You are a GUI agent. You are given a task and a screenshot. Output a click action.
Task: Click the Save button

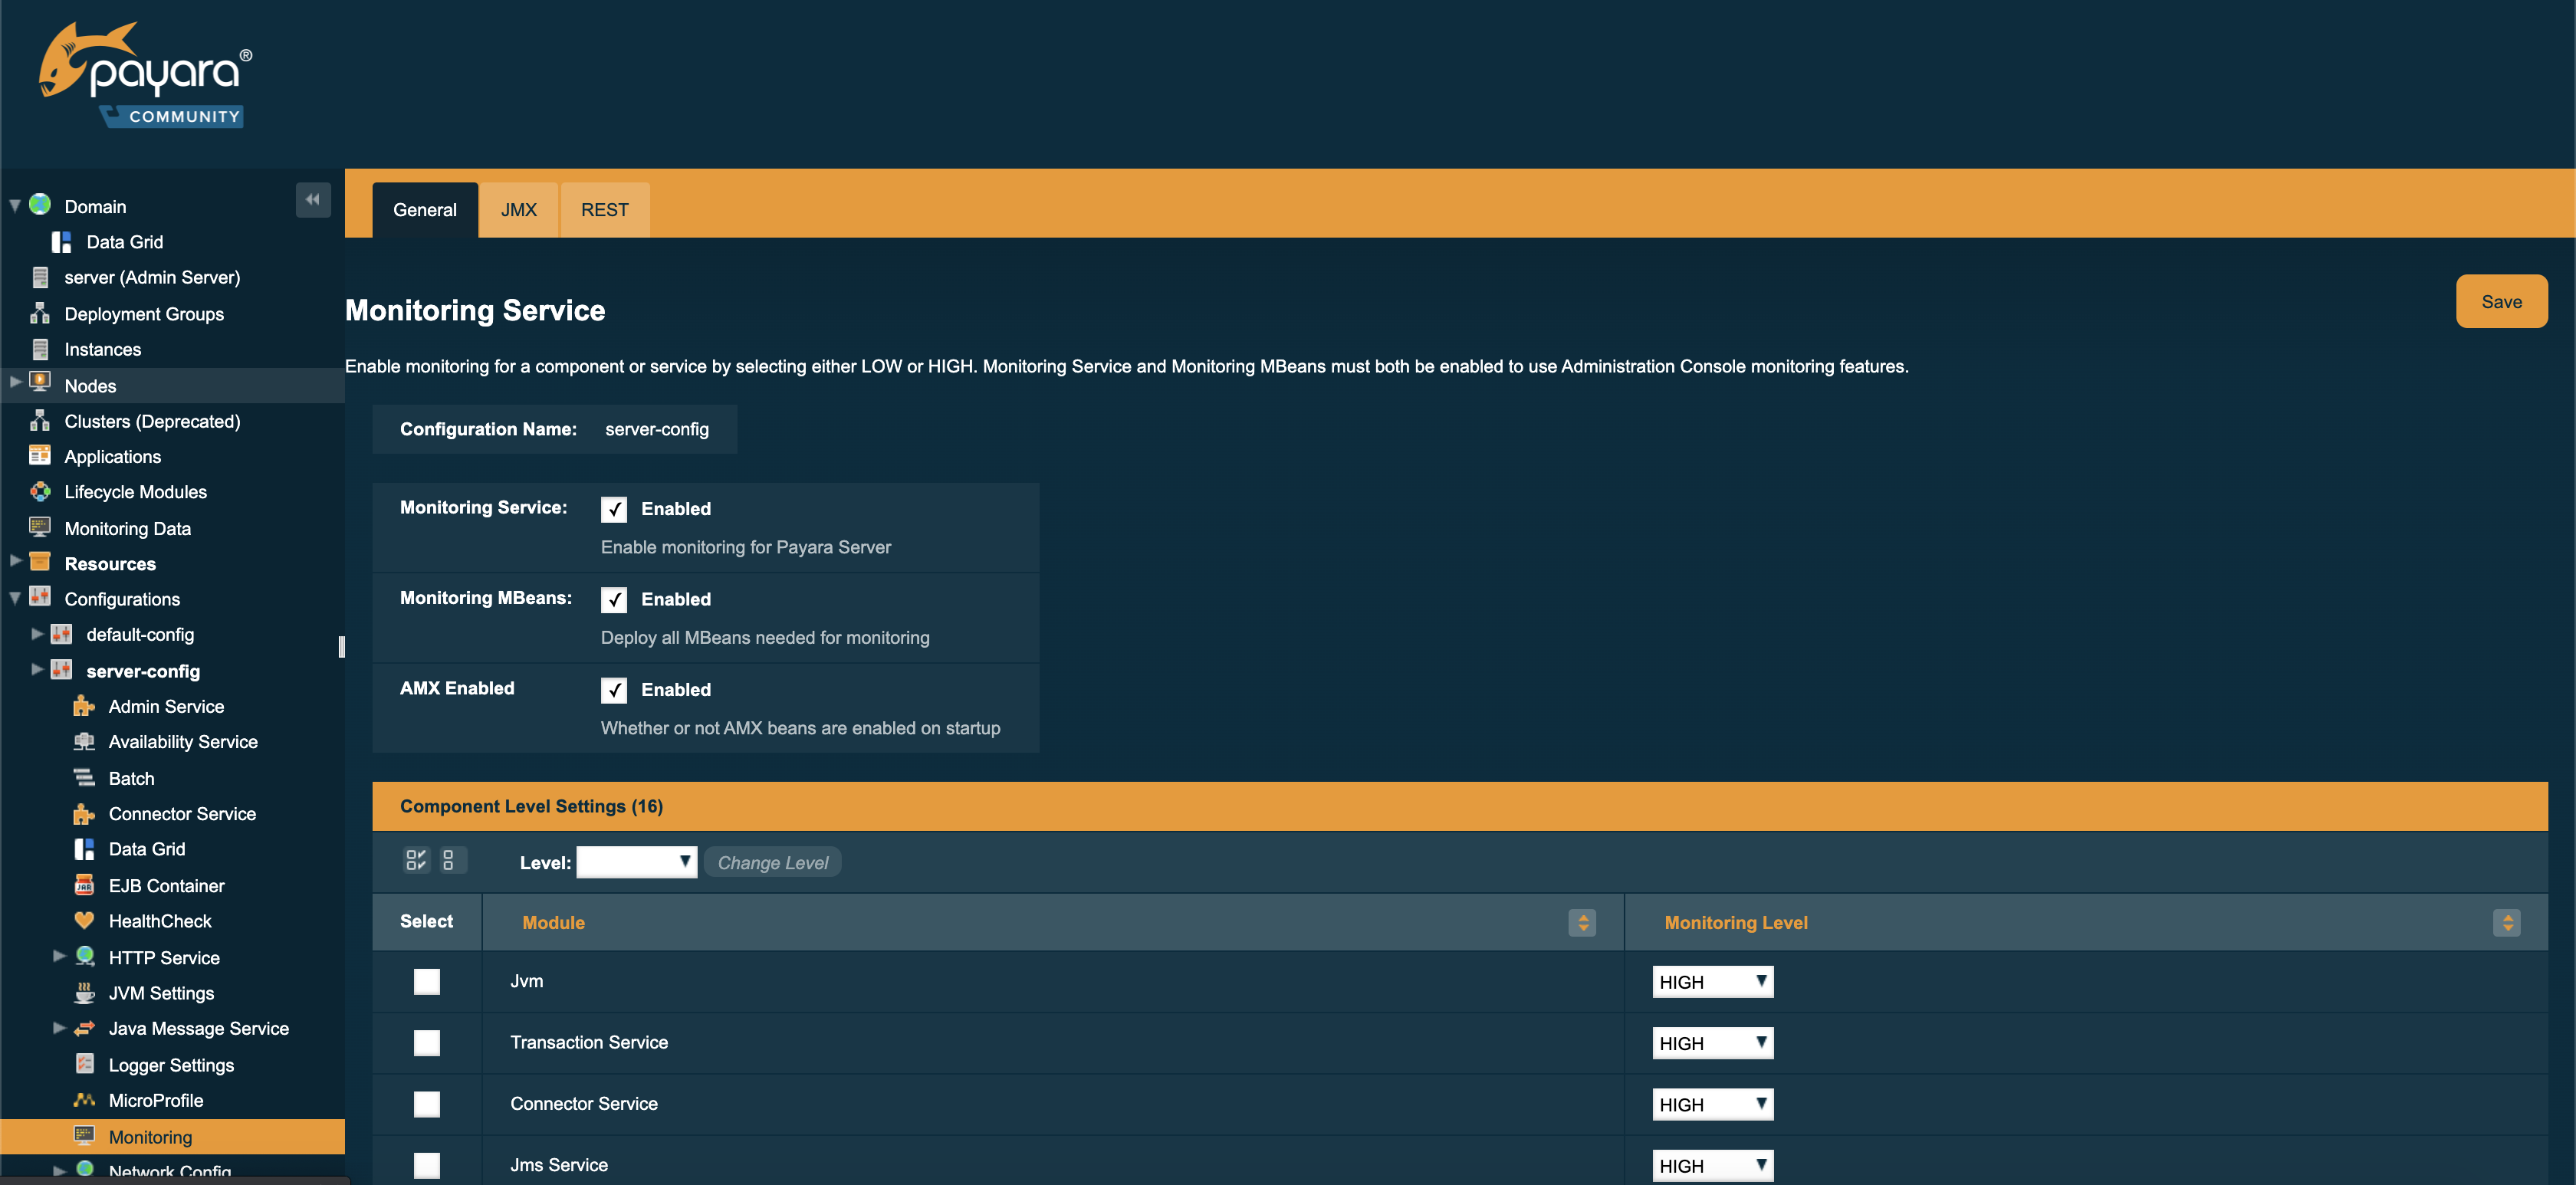tap(2501, 301)
